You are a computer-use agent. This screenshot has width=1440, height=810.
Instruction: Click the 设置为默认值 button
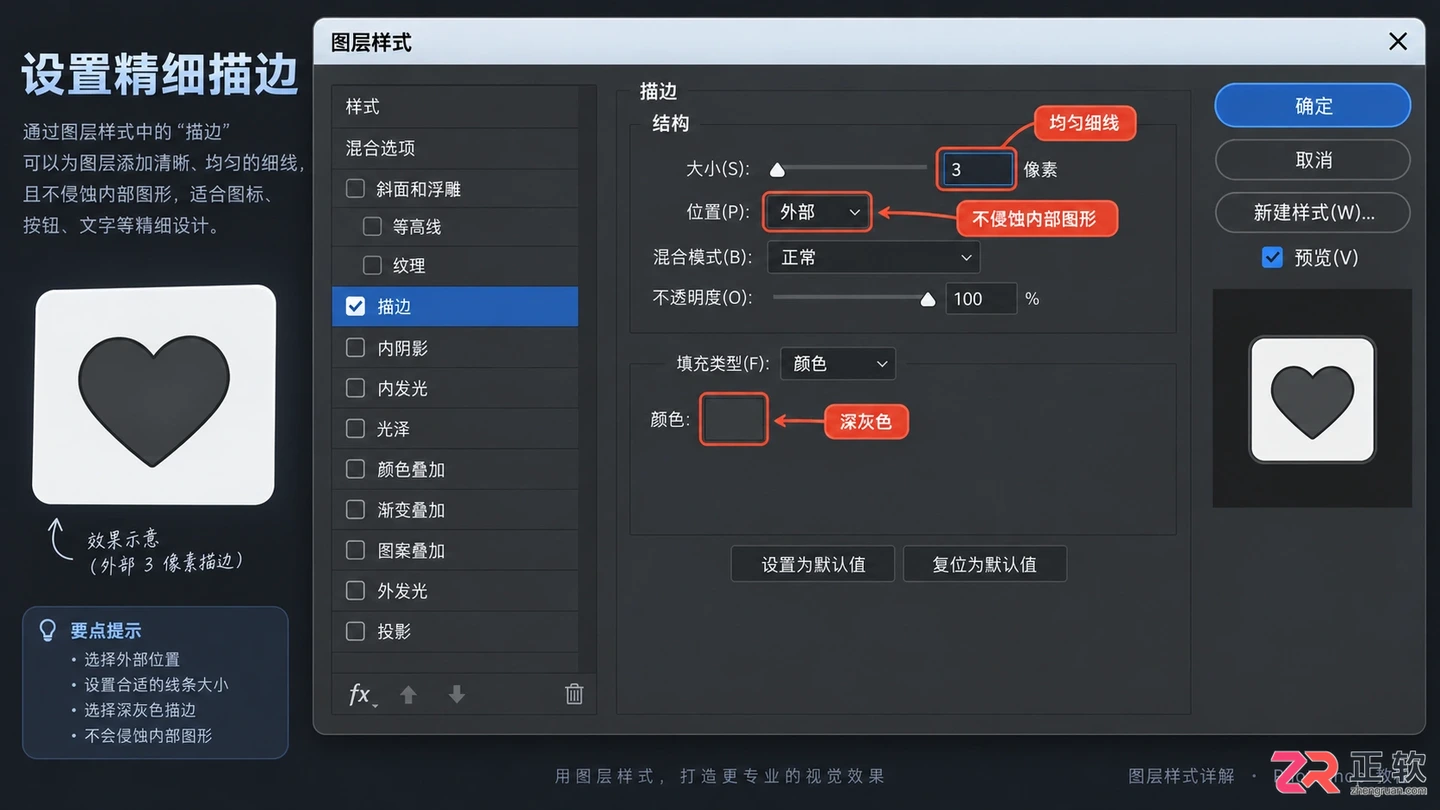[x=814, y=564]
